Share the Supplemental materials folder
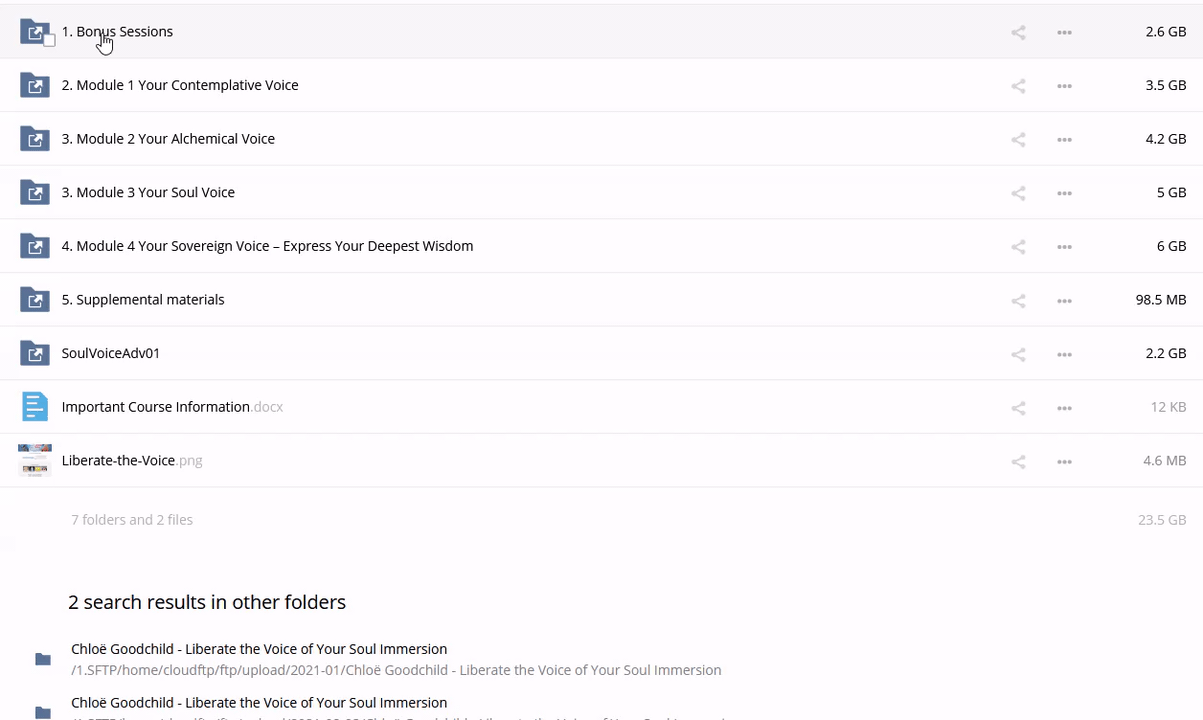This screenshot has height=720, width=1203. (x=1018, y=300)
